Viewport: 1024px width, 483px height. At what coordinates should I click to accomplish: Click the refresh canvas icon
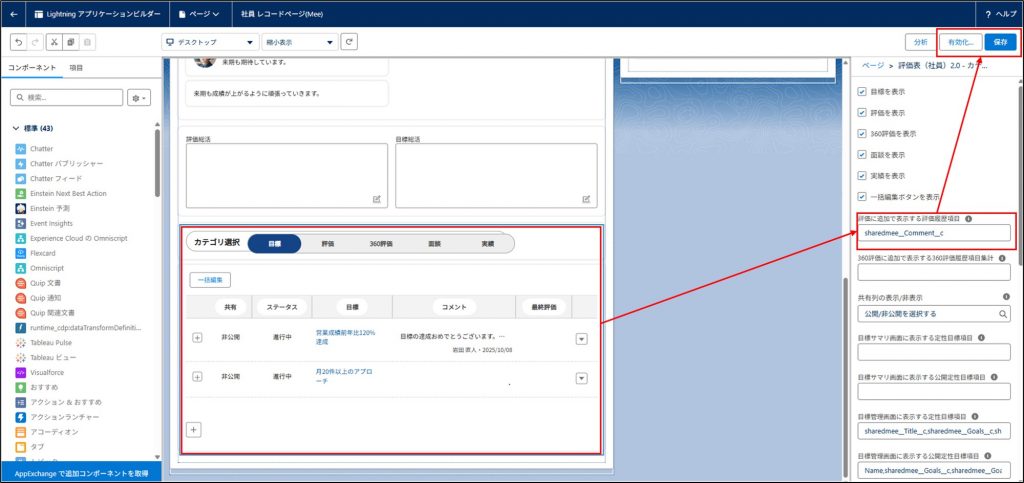(x=349, y=42)
